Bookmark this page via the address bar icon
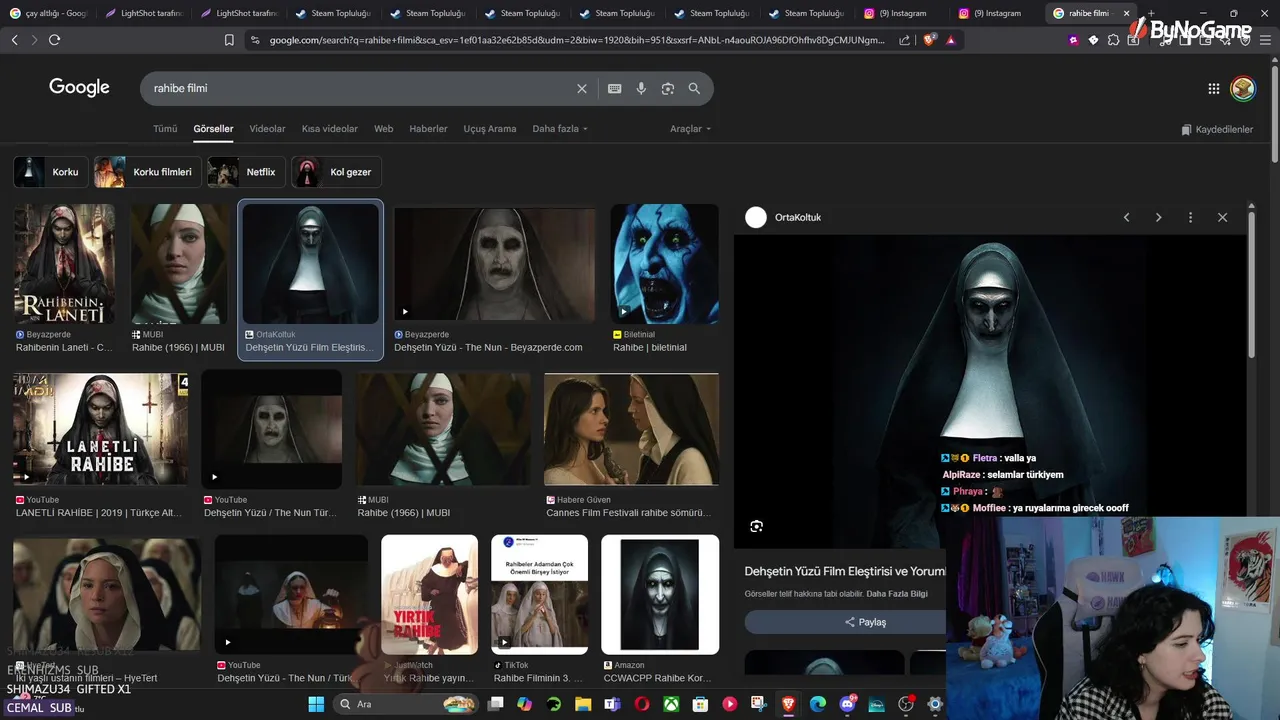This screenshot has height=720, width=1280. pyautogui.click(x=229, y=40)
